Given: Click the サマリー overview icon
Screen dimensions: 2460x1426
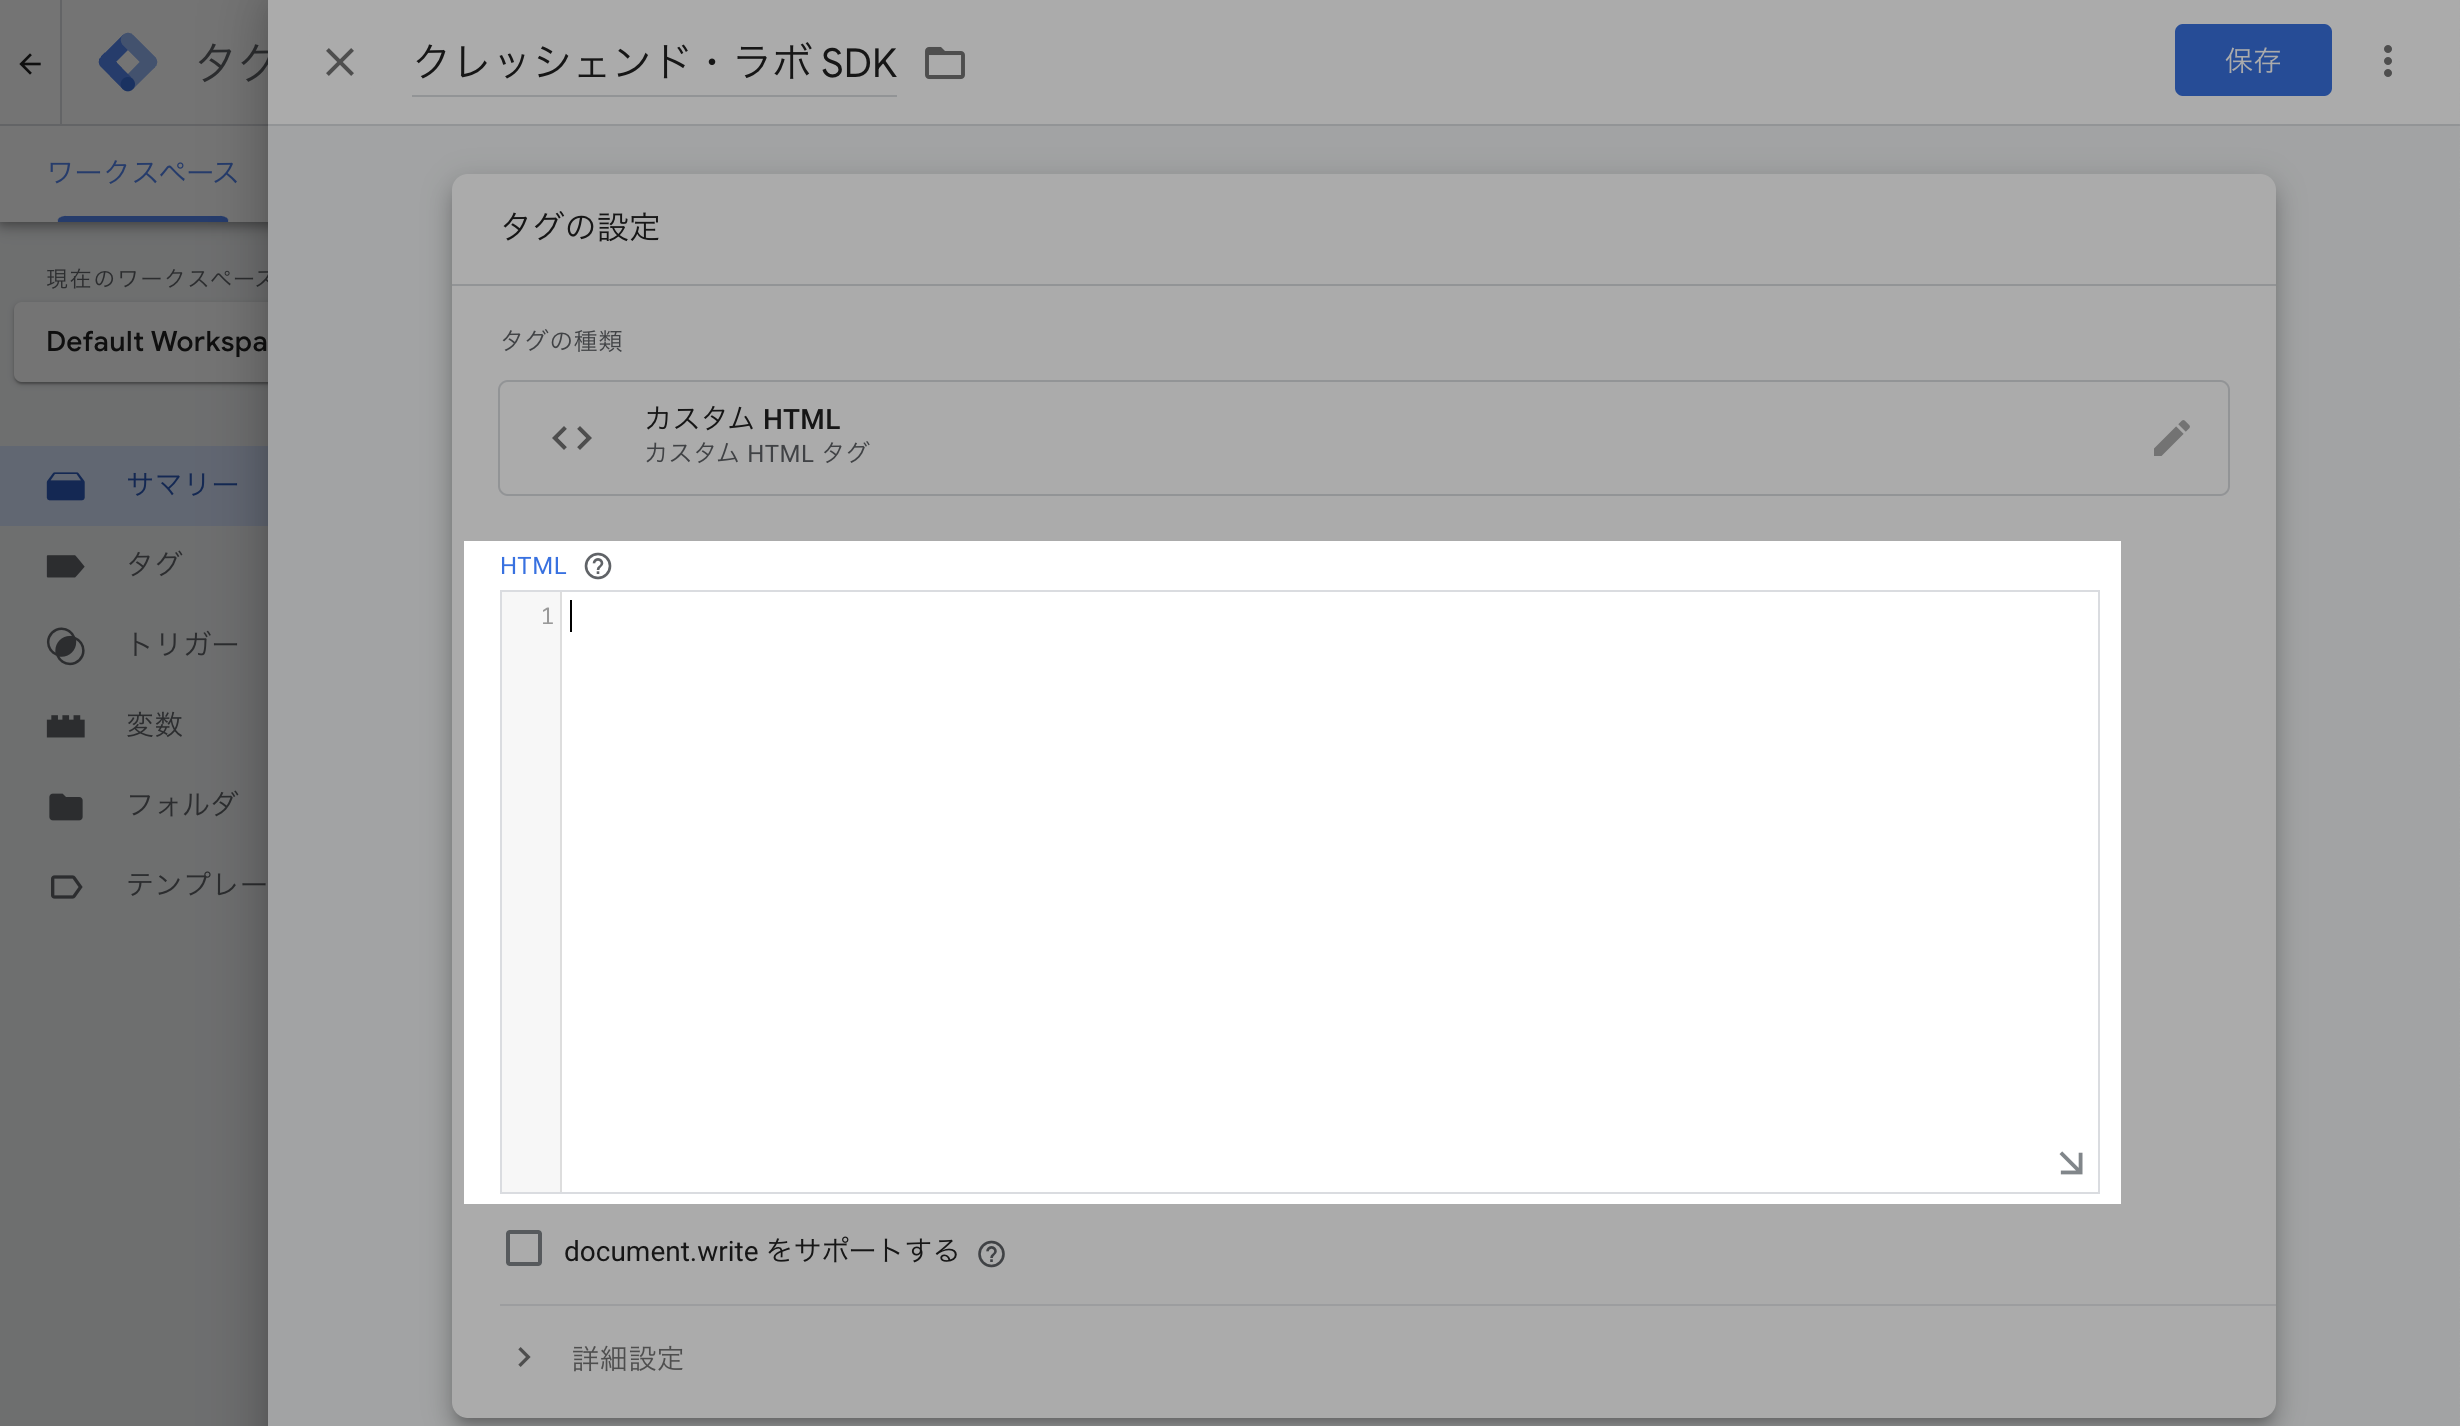Looking at the screenshot, I should [x=66, y=486].
